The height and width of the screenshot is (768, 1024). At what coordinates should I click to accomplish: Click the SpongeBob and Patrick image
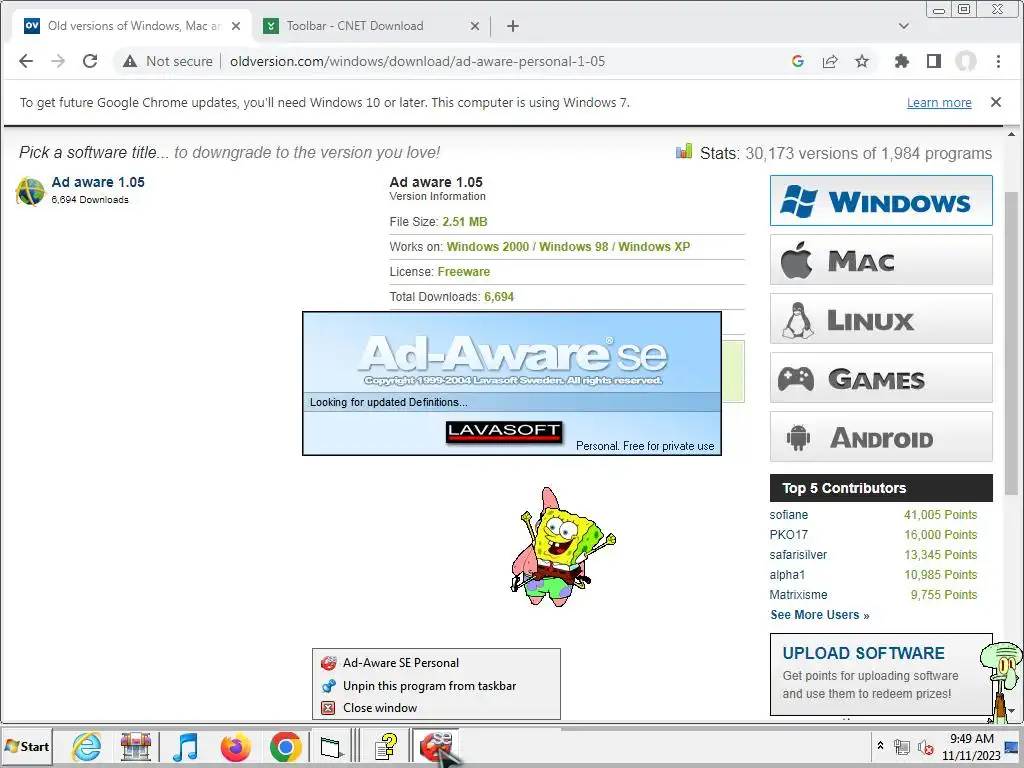pos(562,547)
